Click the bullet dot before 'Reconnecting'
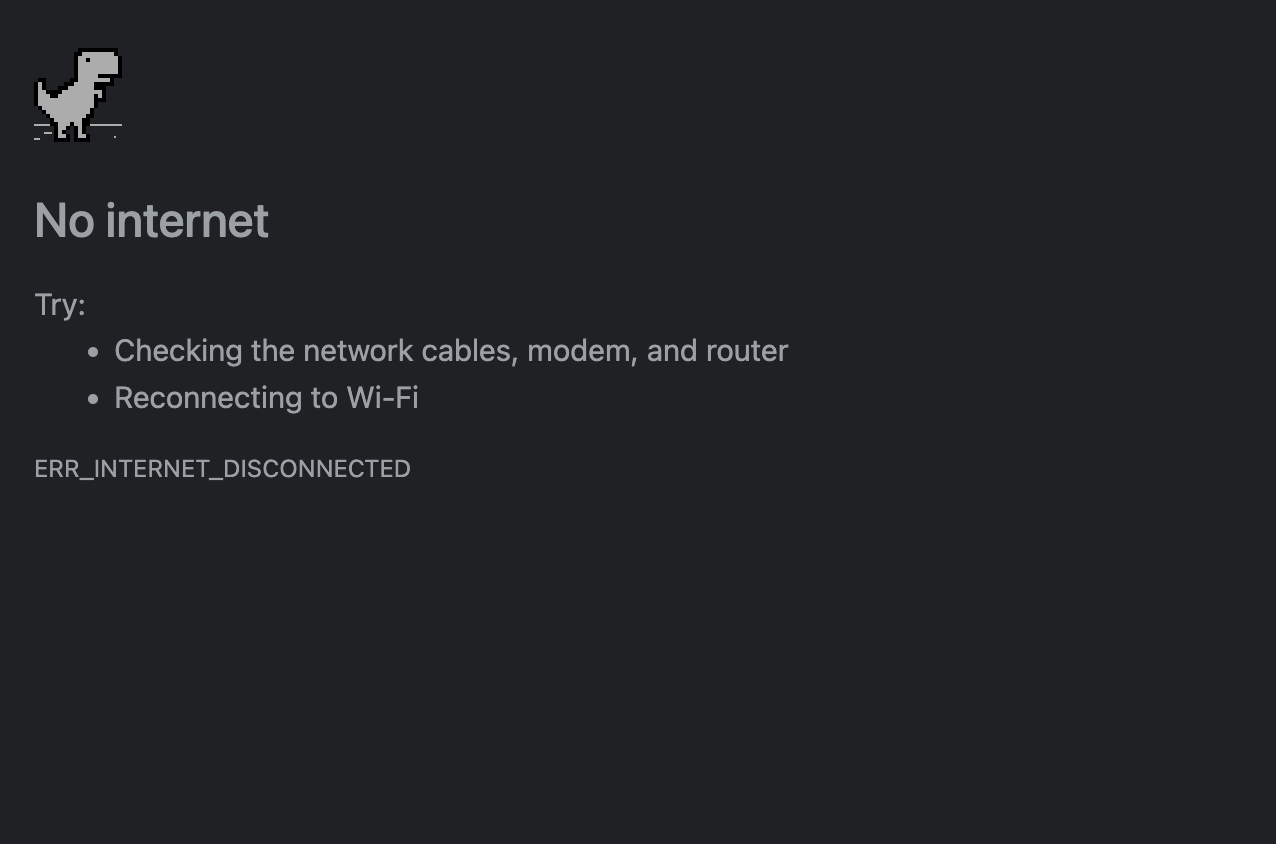1276x844 pixels. pyautogui.click(x=93, y=399)
